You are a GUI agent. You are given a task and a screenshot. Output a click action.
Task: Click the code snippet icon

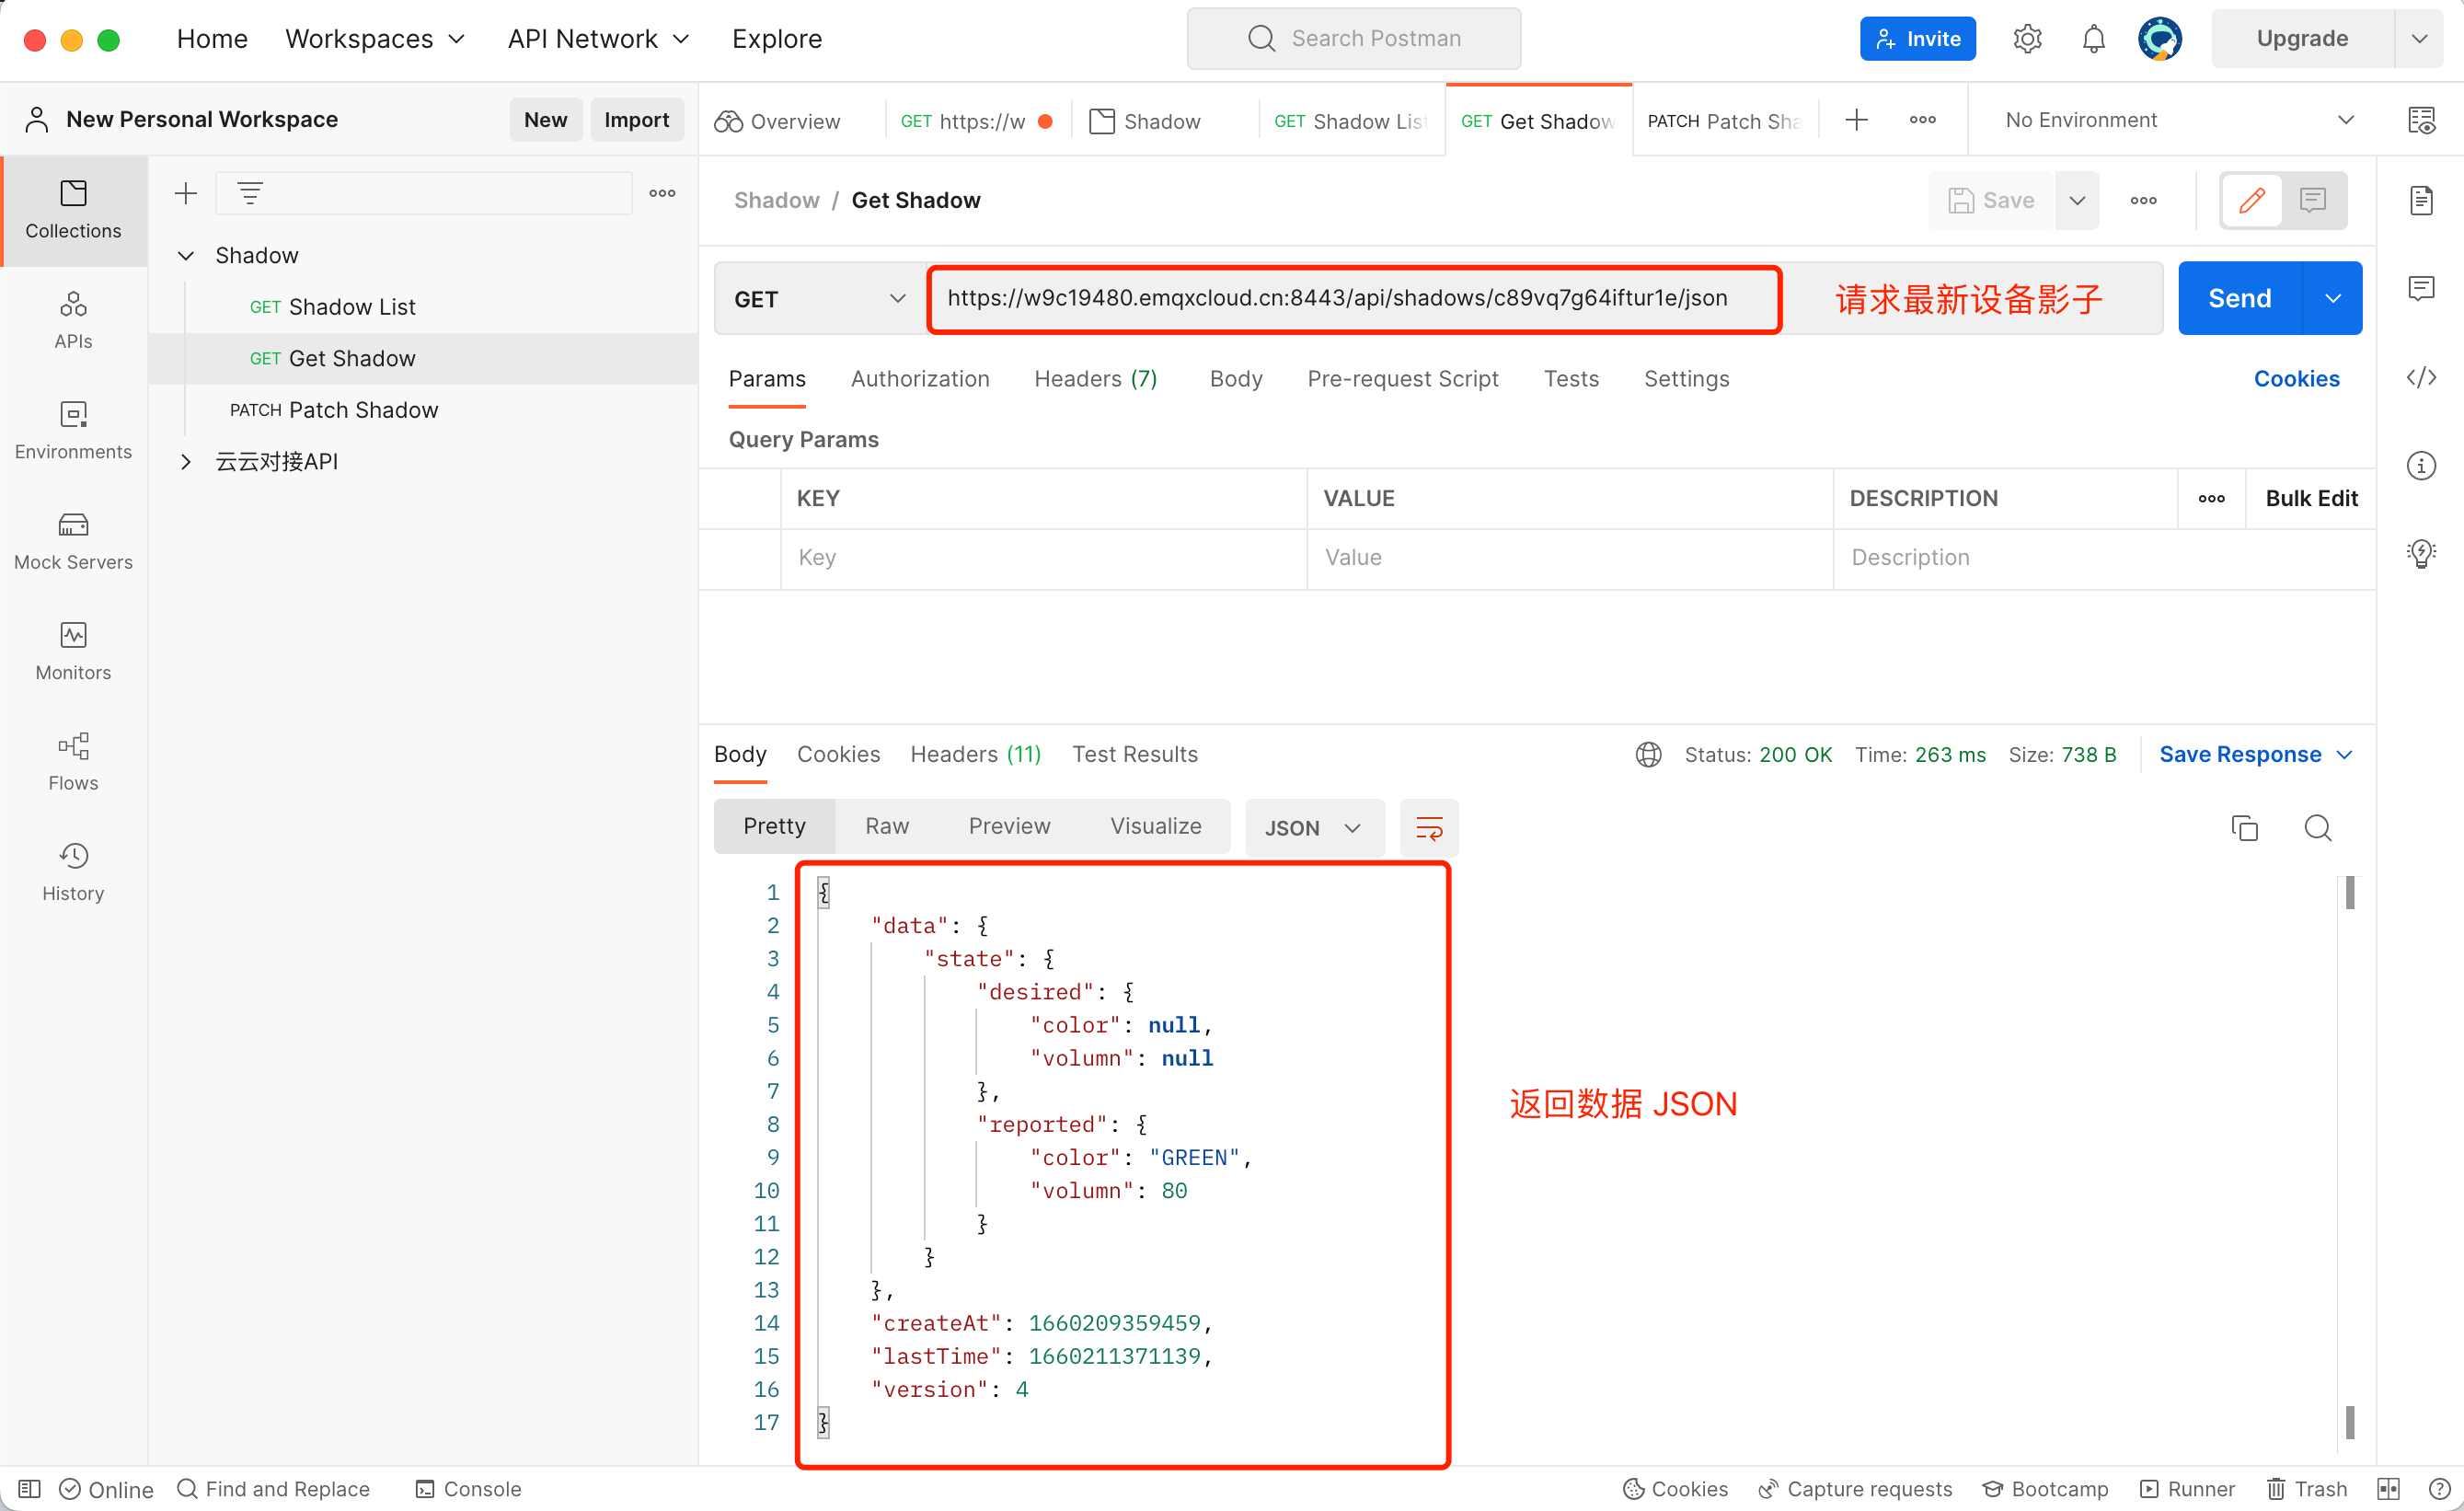coord(2420,377)
